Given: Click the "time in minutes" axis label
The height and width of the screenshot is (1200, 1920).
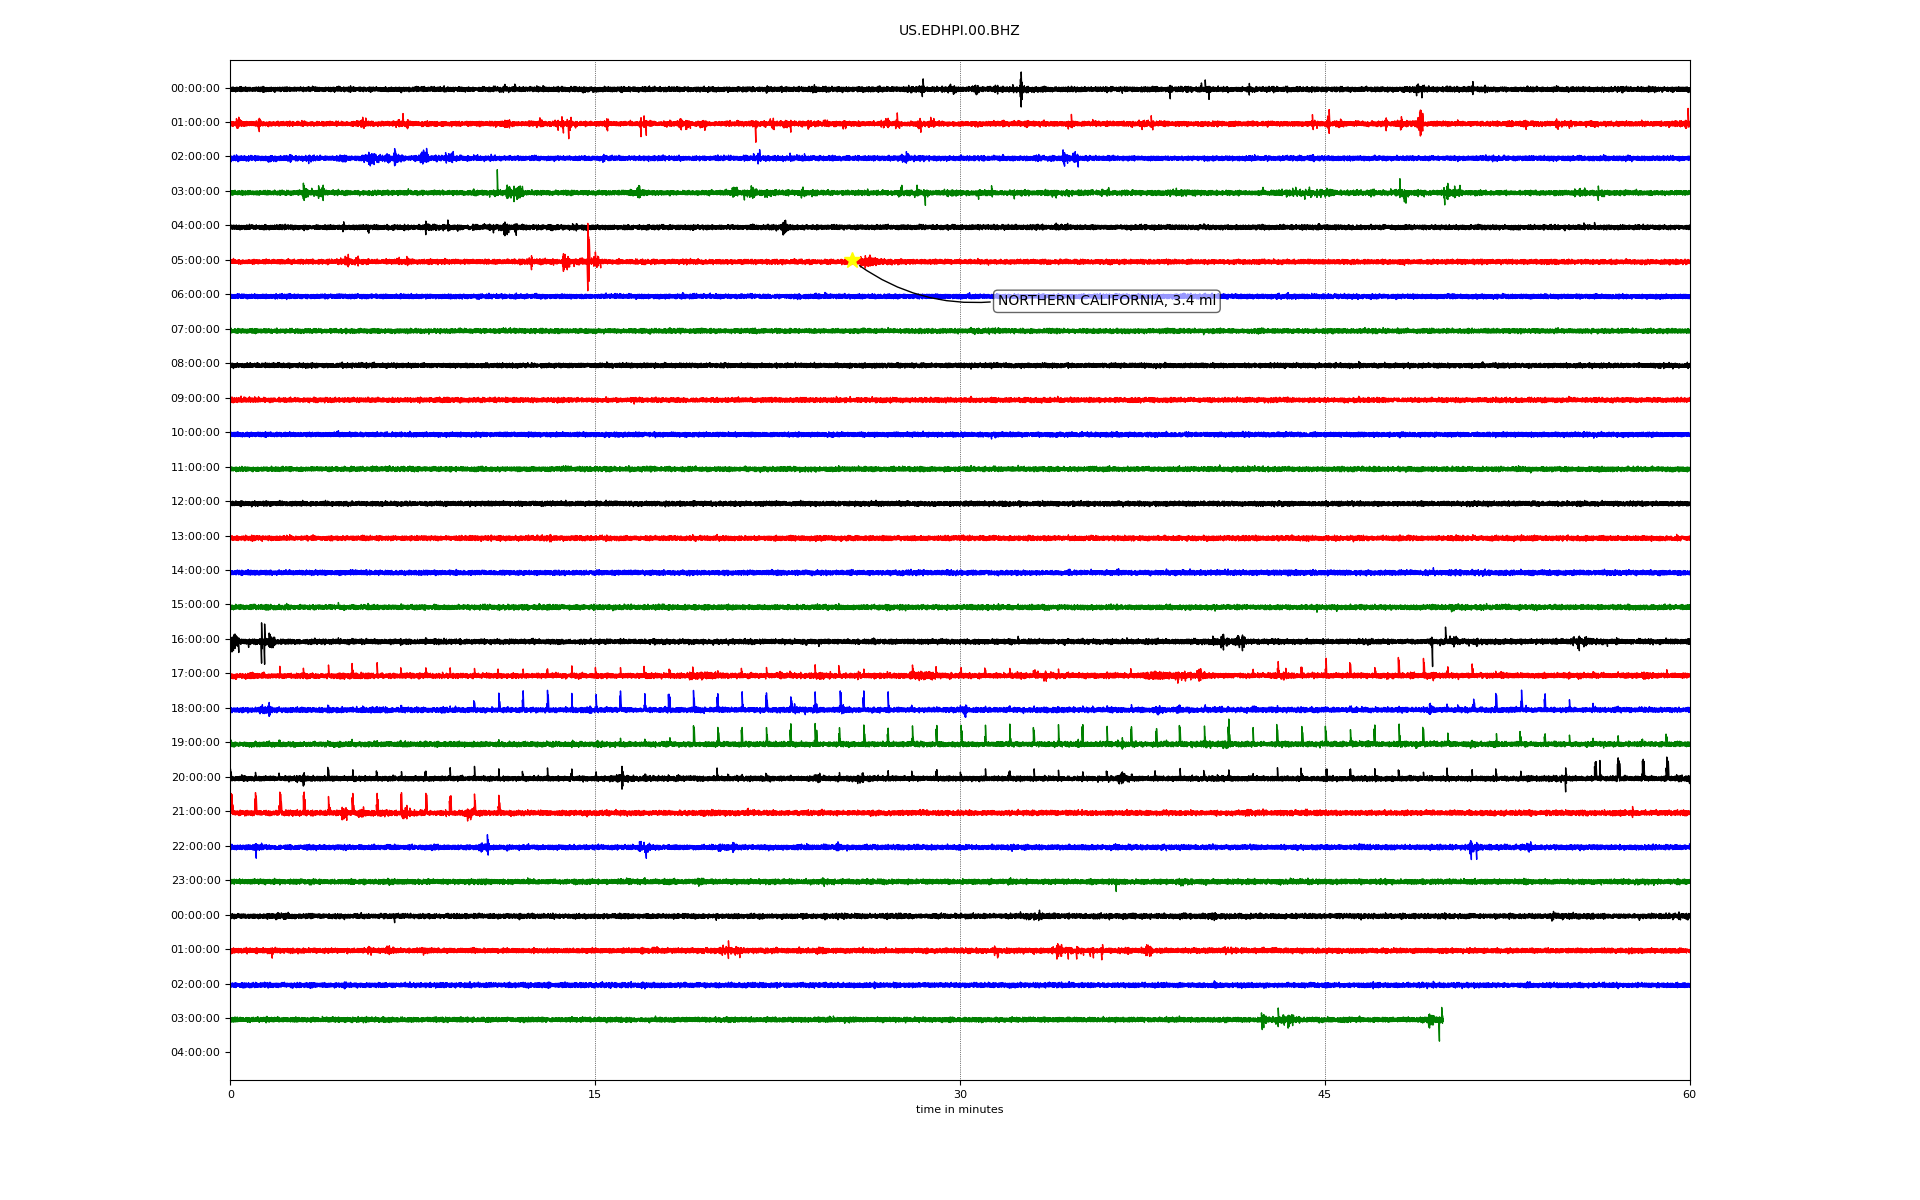Looking at the screenshot, I should pyautogui.click(x=959, y=1110).
